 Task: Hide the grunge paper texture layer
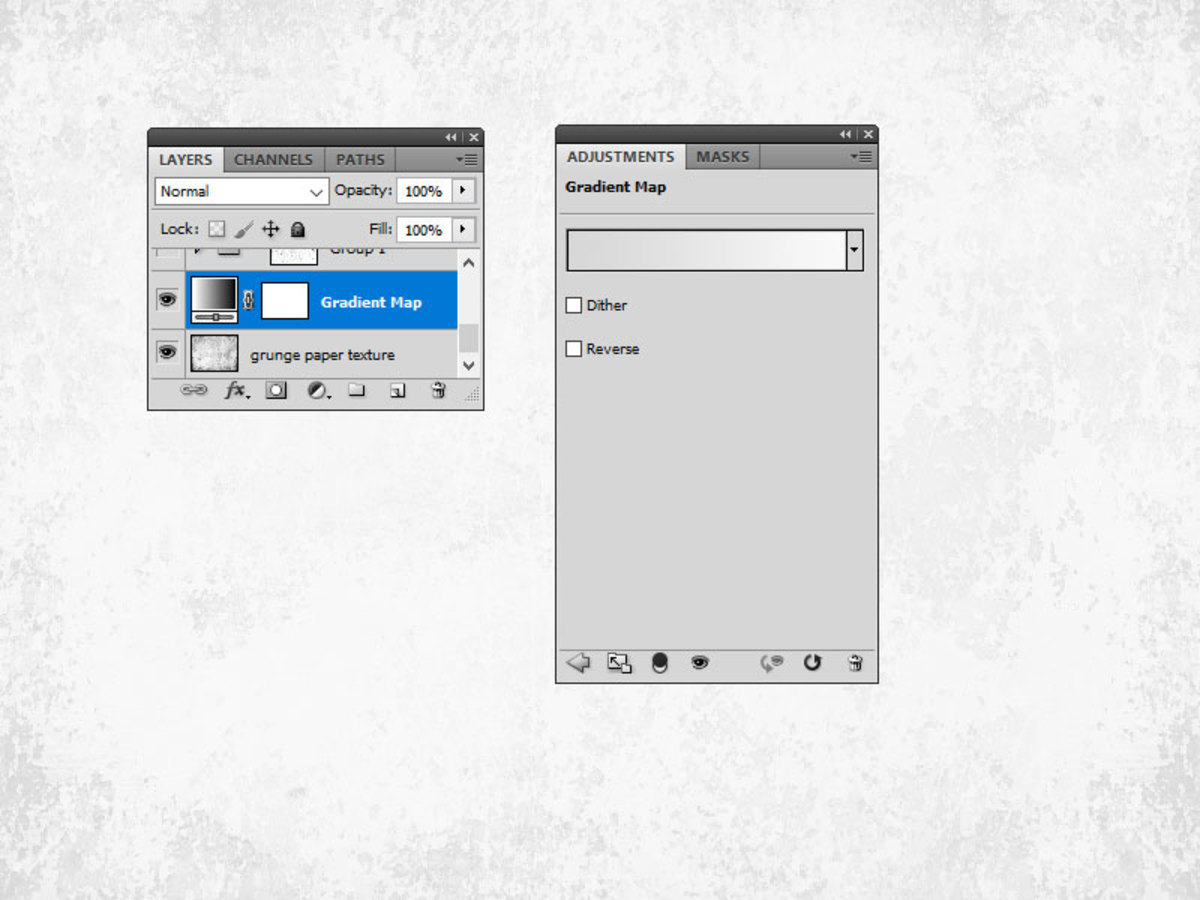(167, 352)
